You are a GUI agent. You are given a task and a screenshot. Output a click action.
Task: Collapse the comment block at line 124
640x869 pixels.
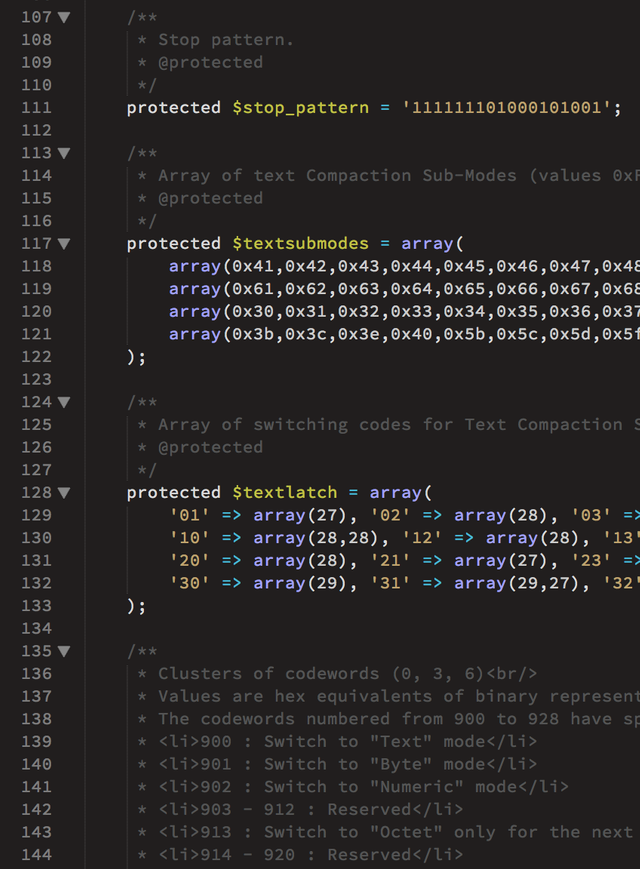click(64, 402)
